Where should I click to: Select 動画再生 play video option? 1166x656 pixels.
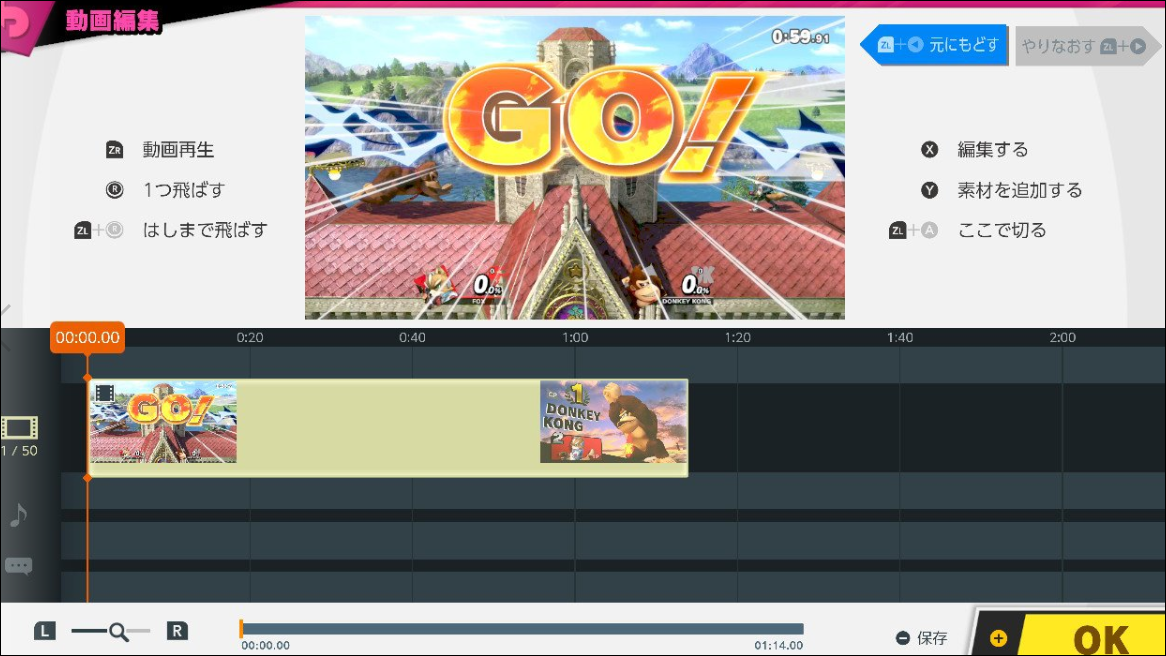178,149
